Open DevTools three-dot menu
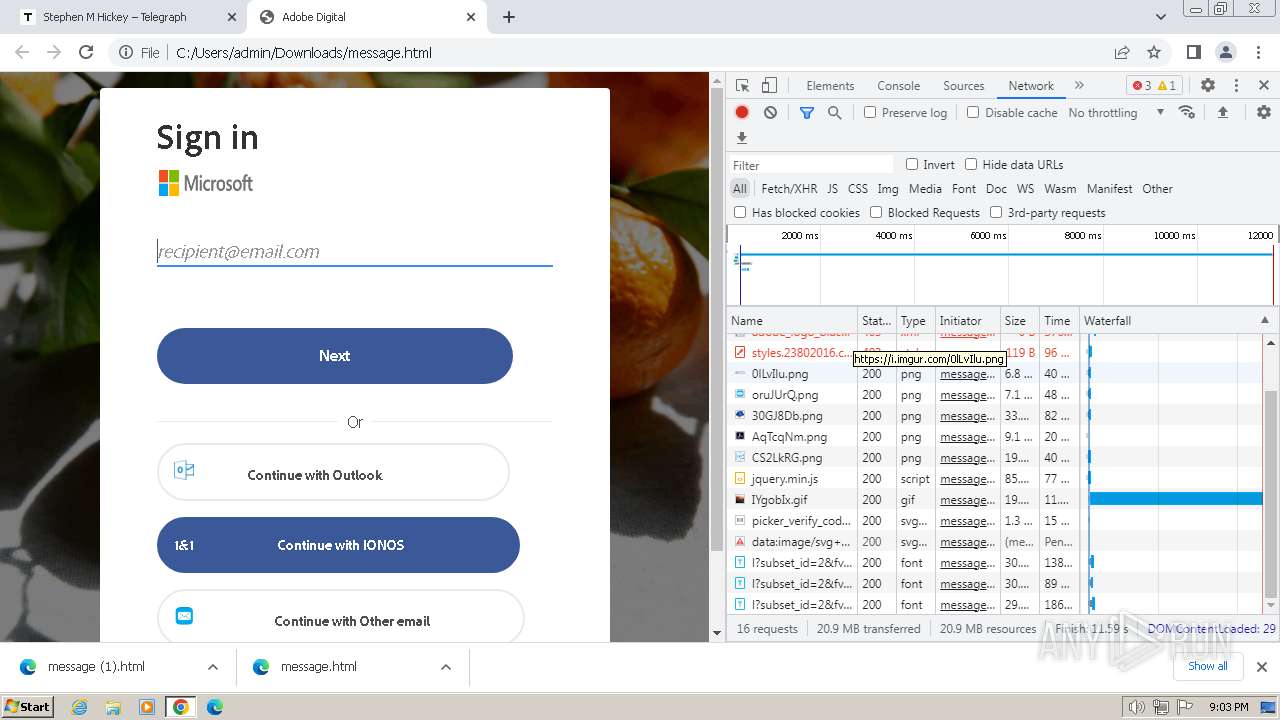Screen dimensions: 1280x720 pyautogui.click(x=1236, y=86)
